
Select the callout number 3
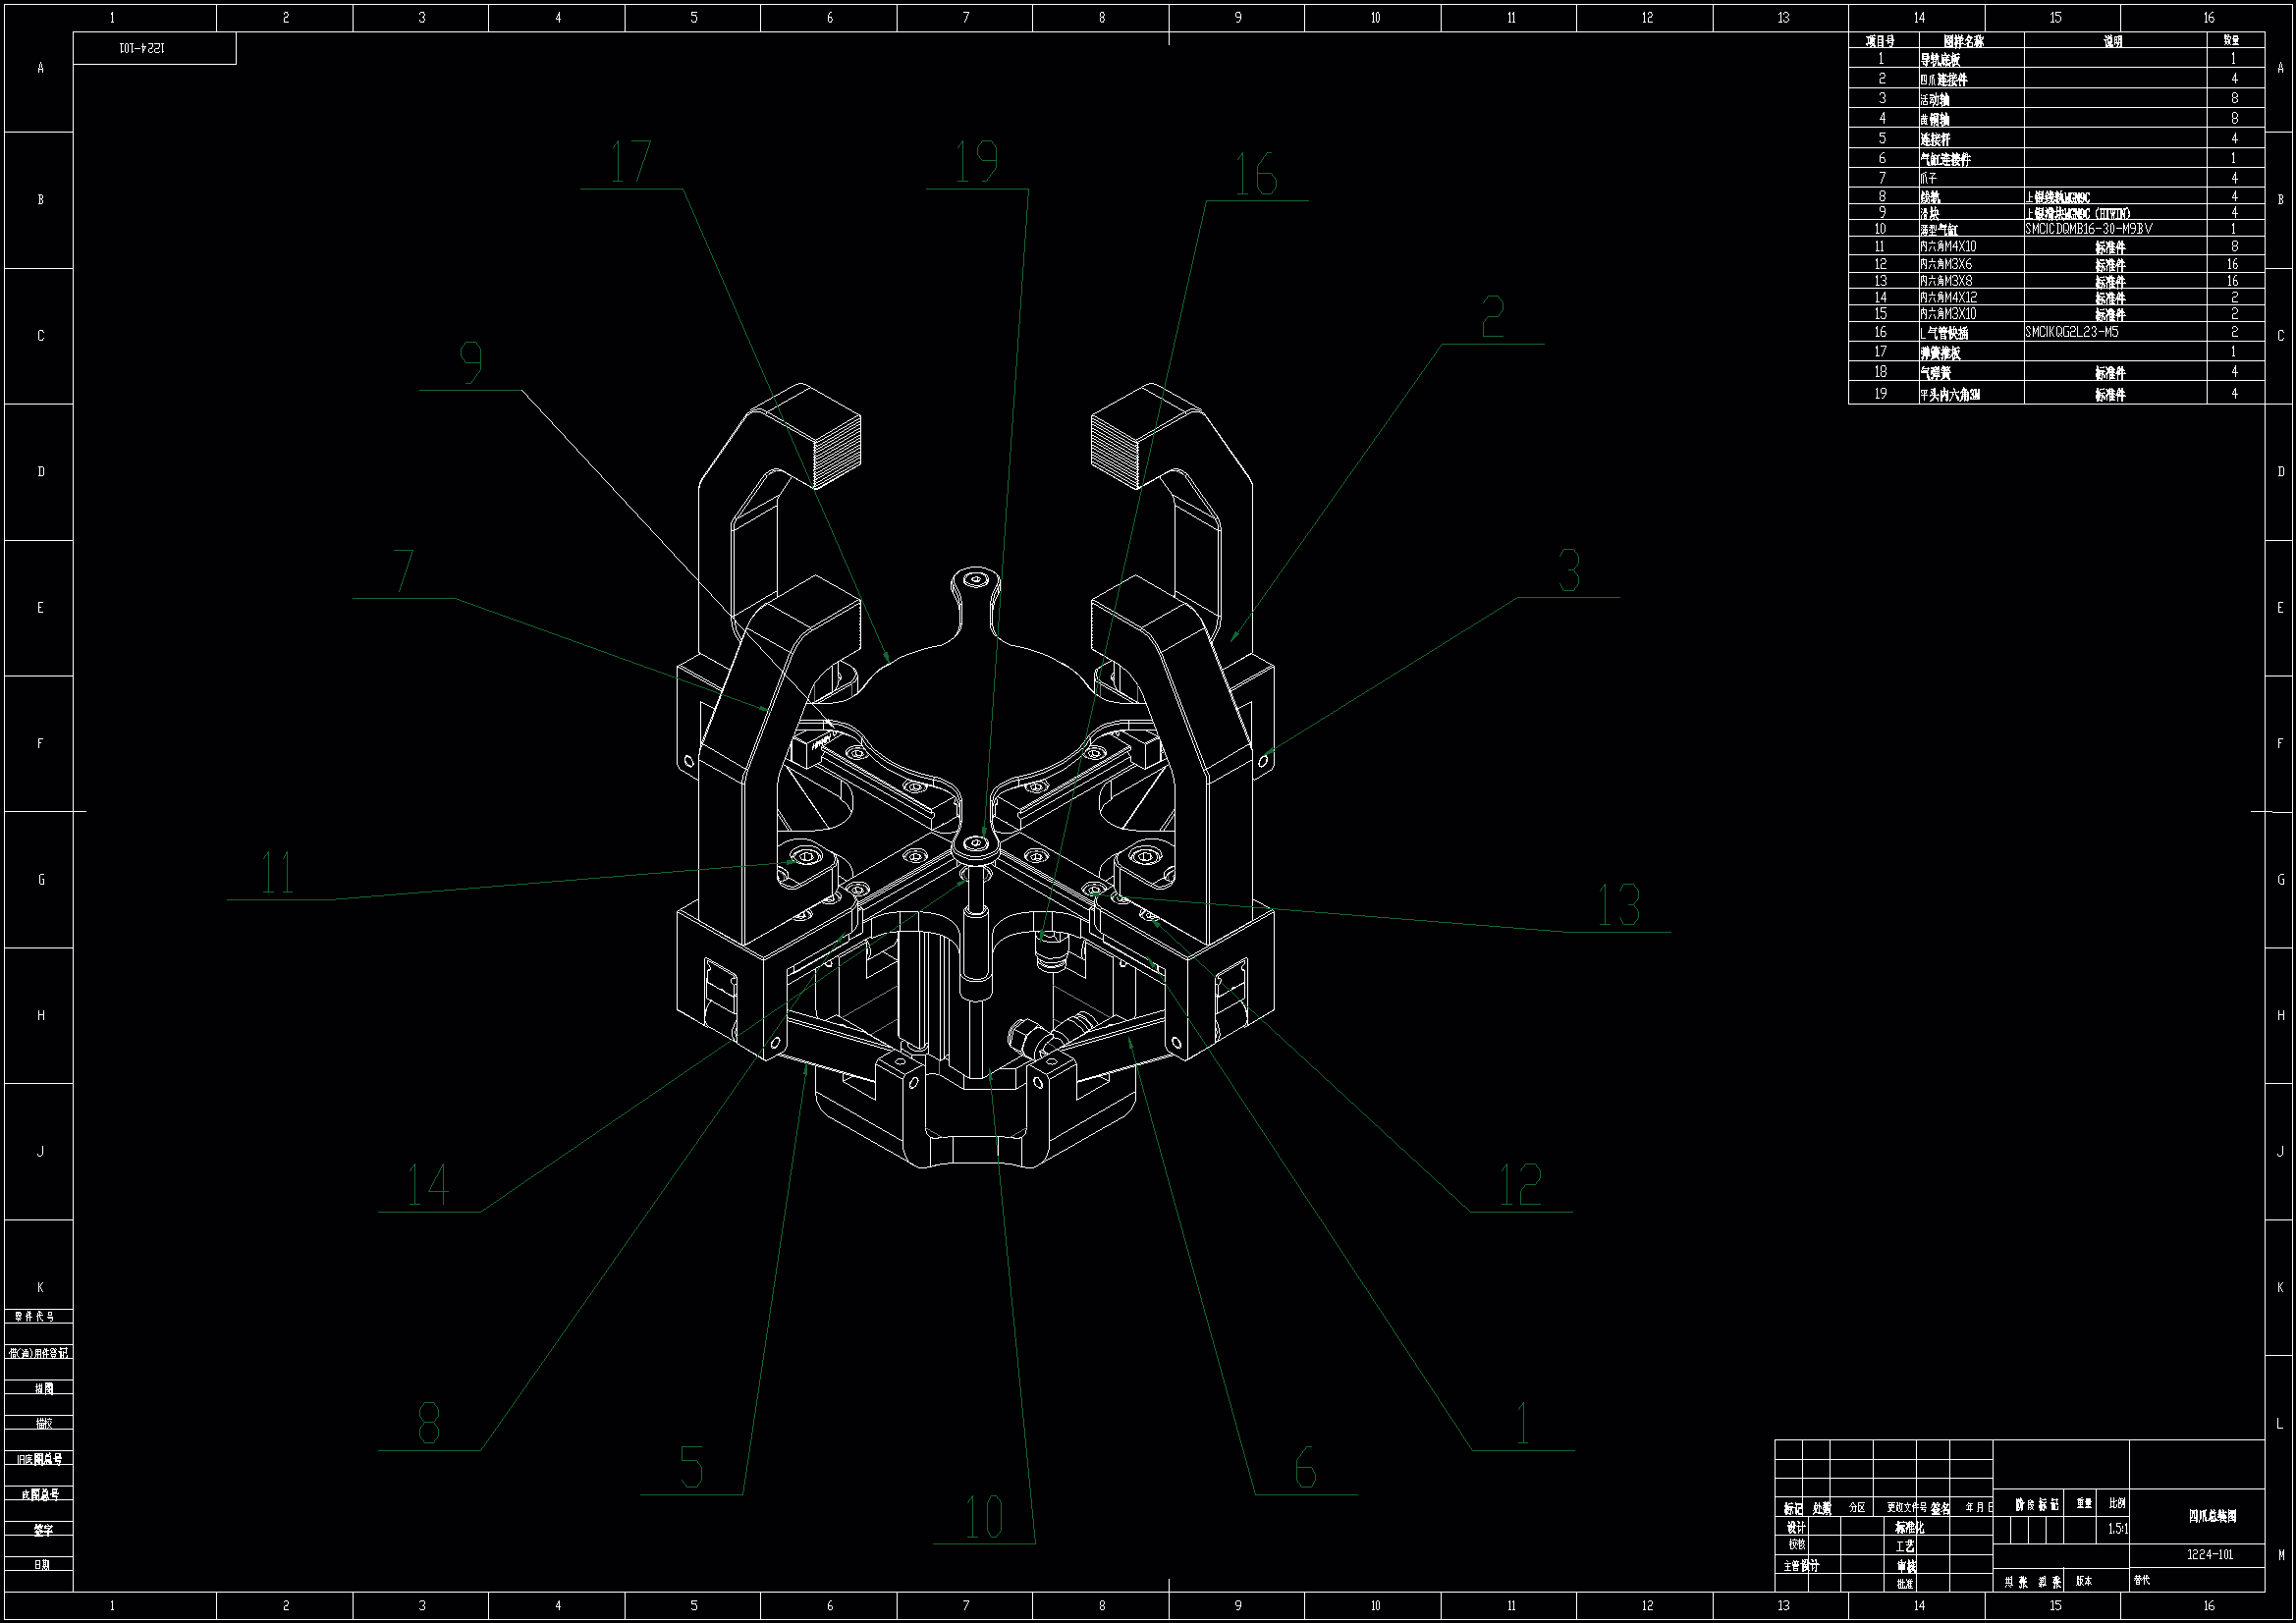pos(1569,572)
